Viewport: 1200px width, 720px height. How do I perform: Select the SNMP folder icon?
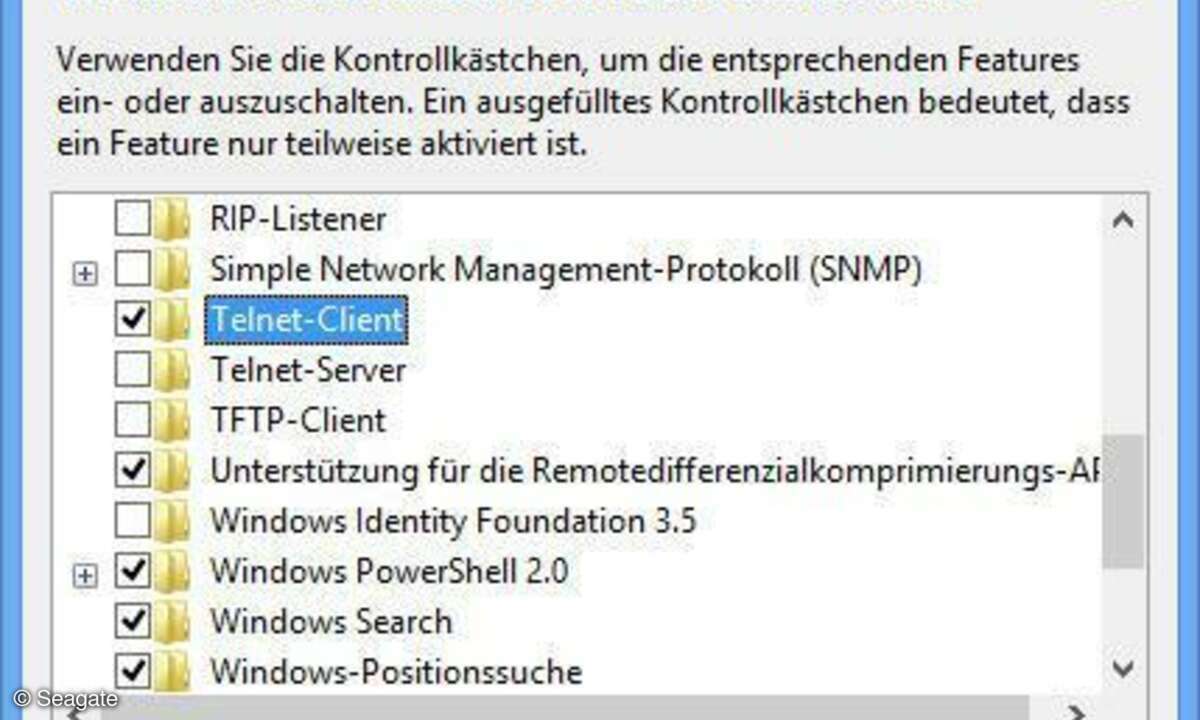(172, 269)
